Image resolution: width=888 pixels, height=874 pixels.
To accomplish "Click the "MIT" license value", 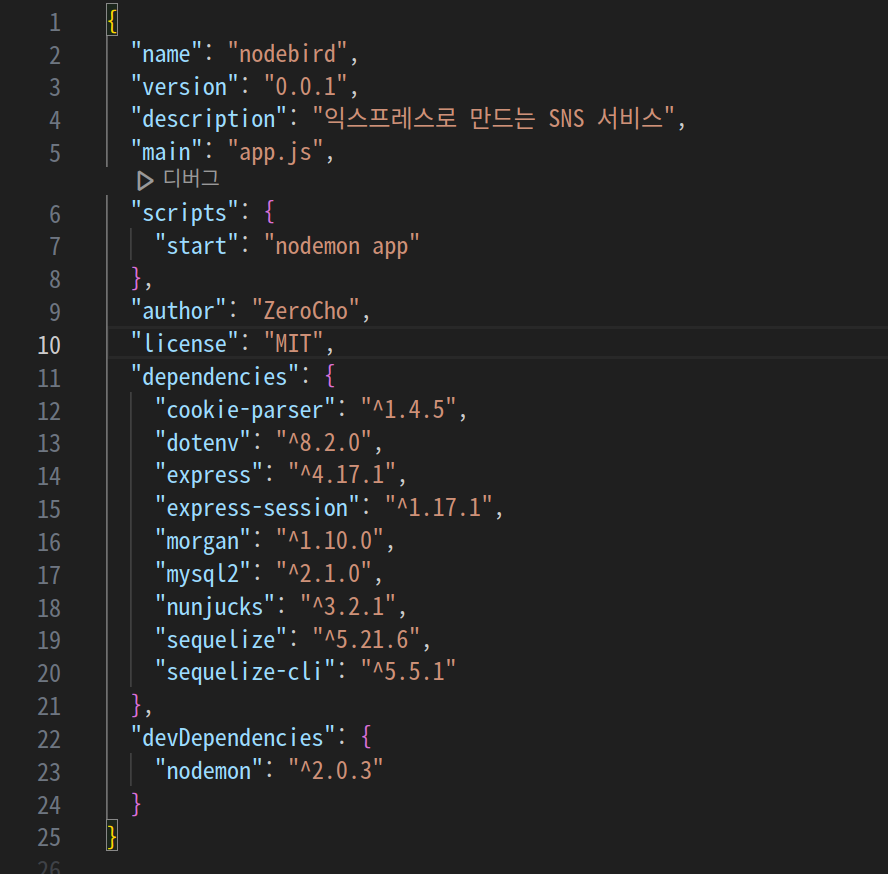I will click(293, 344).
